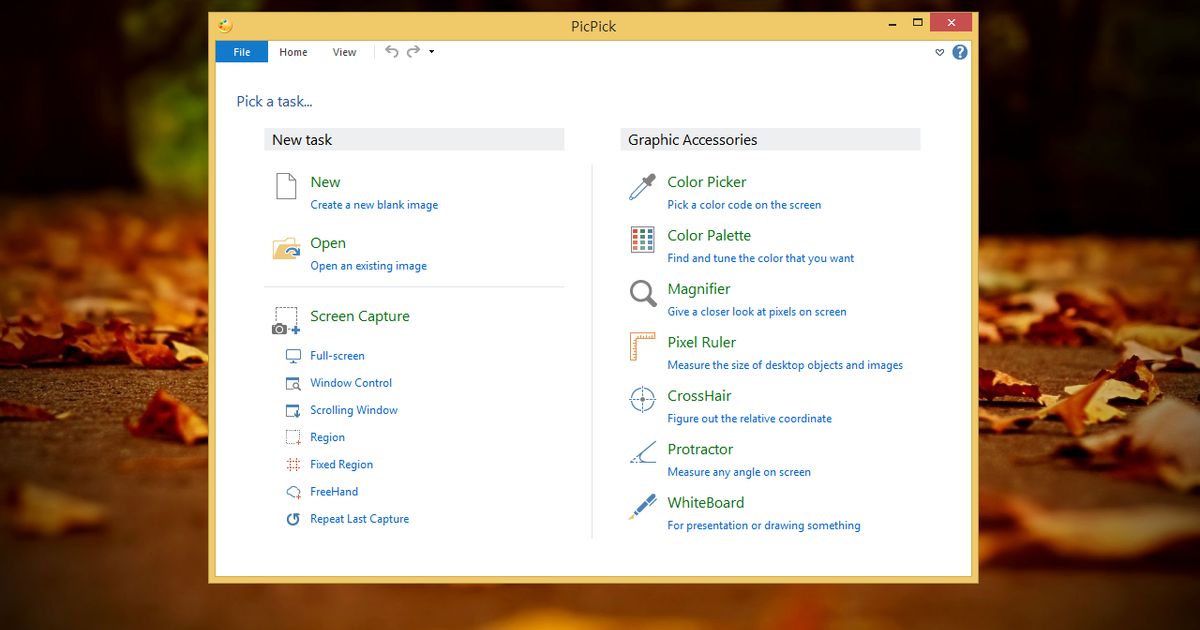Click the dotted Region capture icon

pyautogui.click(x=293, y=437)
